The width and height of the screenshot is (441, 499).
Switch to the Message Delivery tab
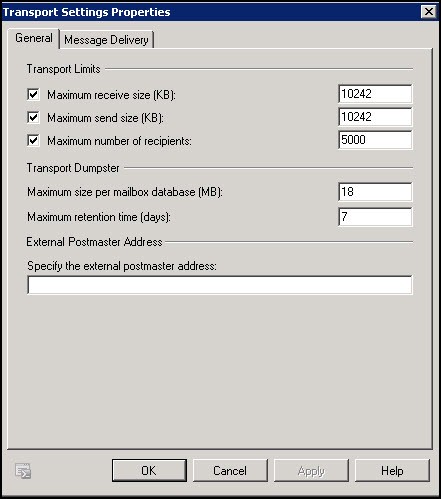point(106,40)
